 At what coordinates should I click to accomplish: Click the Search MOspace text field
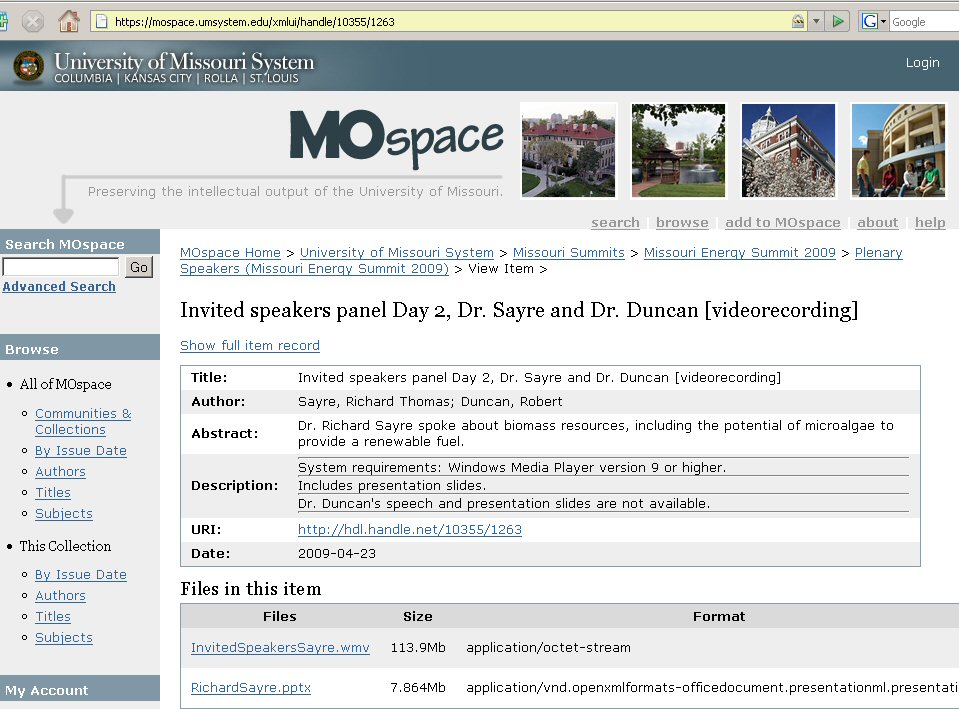61,267
